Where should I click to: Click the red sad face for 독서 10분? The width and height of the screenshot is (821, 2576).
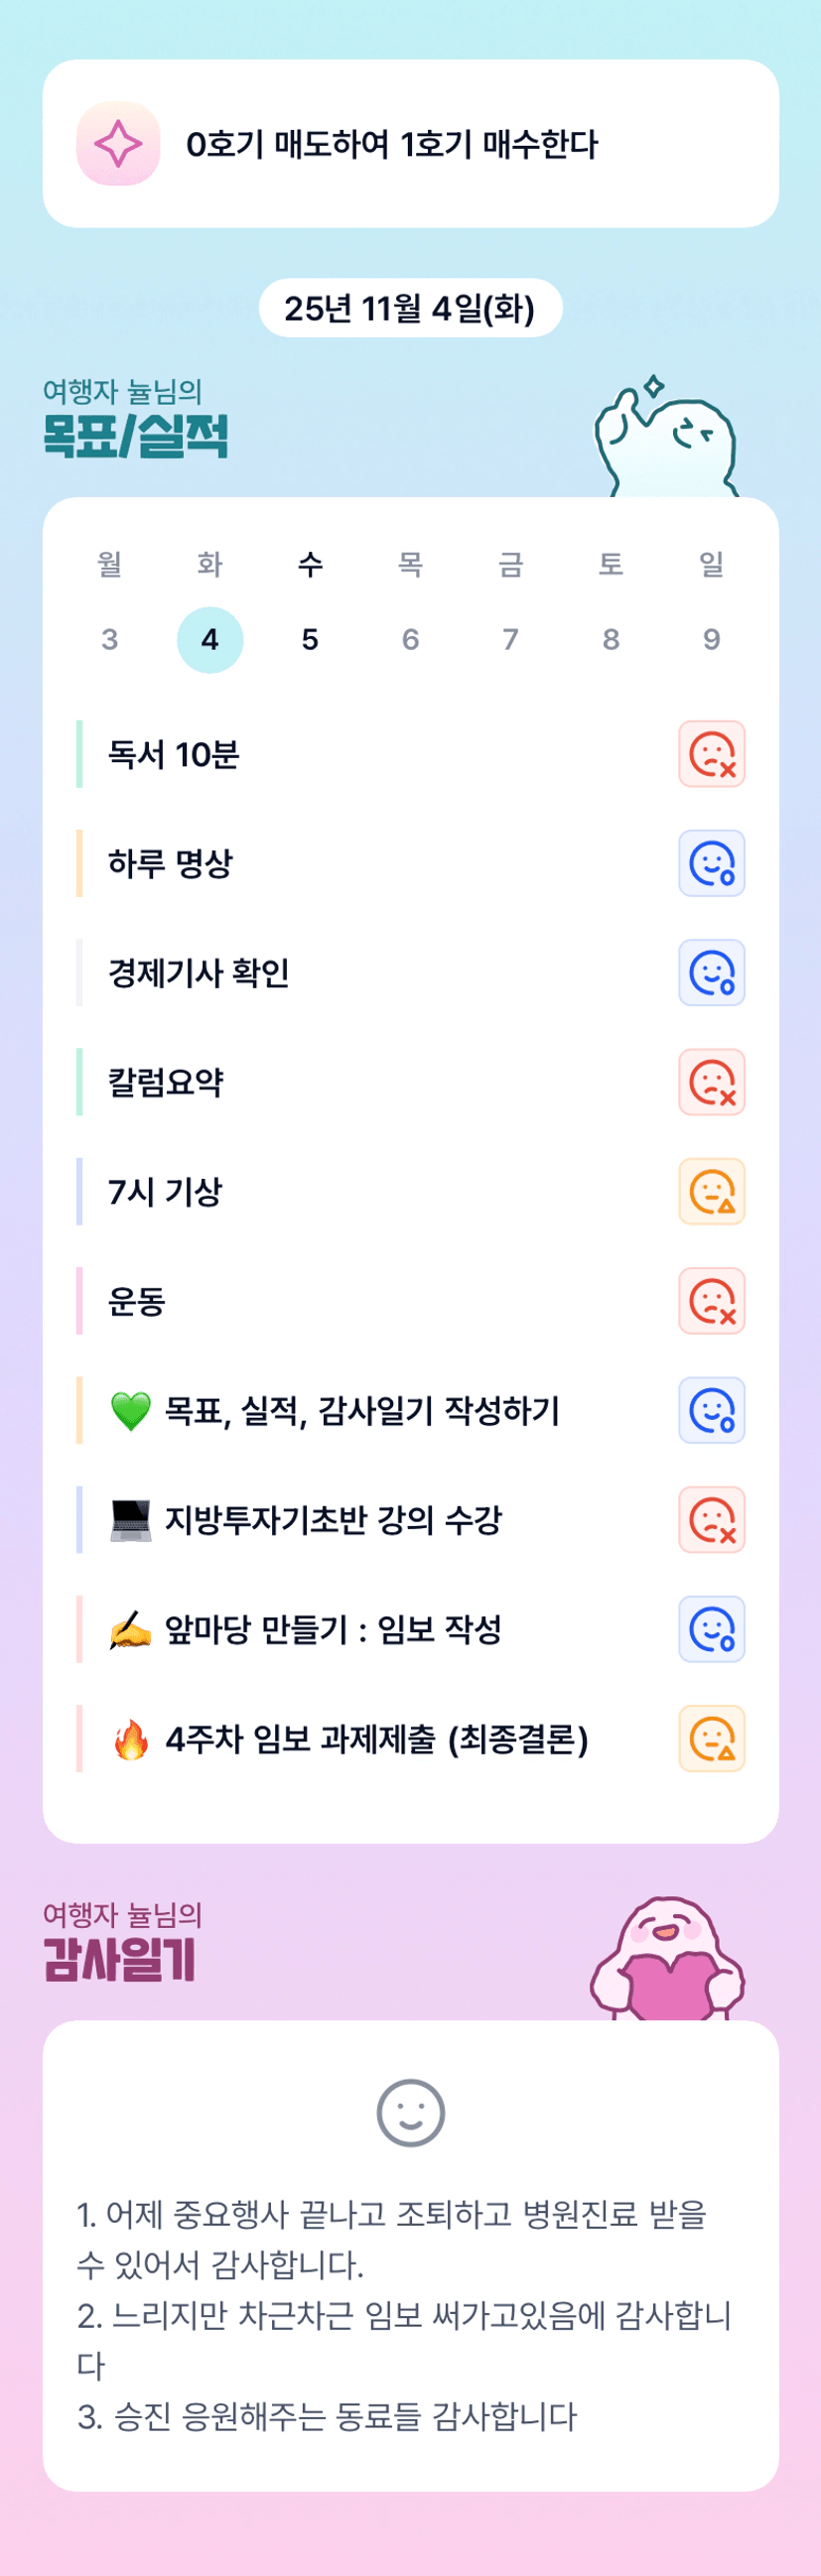[x=711, y=754]
